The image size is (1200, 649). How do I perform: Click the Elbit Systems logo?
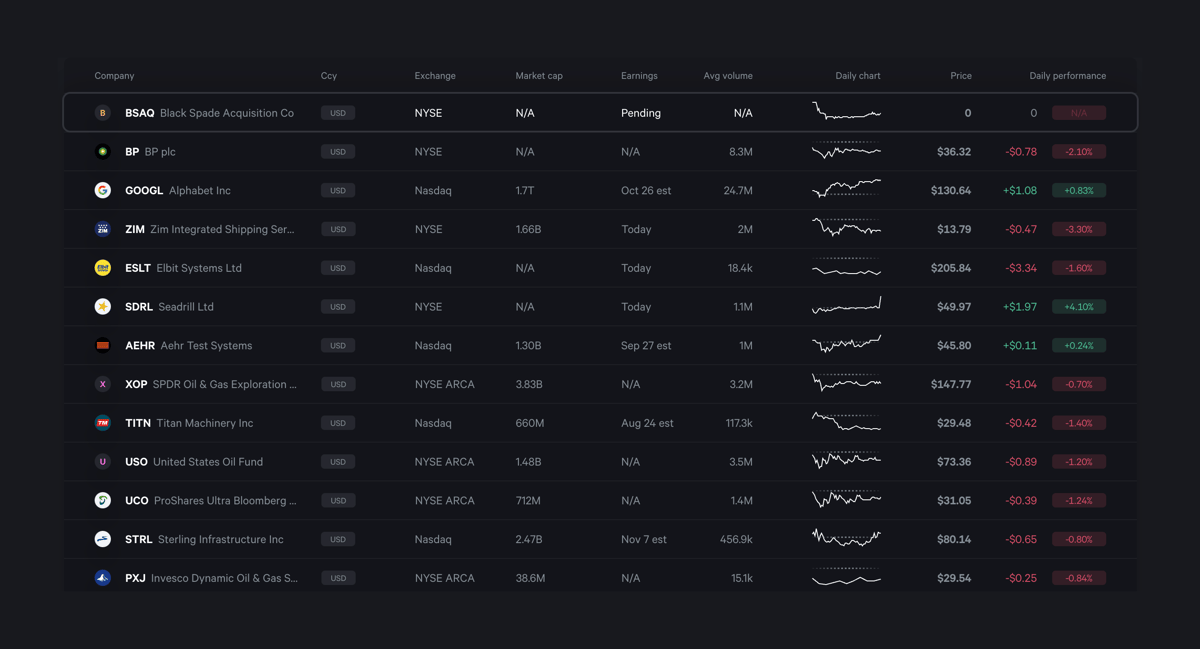coord(103,267)
